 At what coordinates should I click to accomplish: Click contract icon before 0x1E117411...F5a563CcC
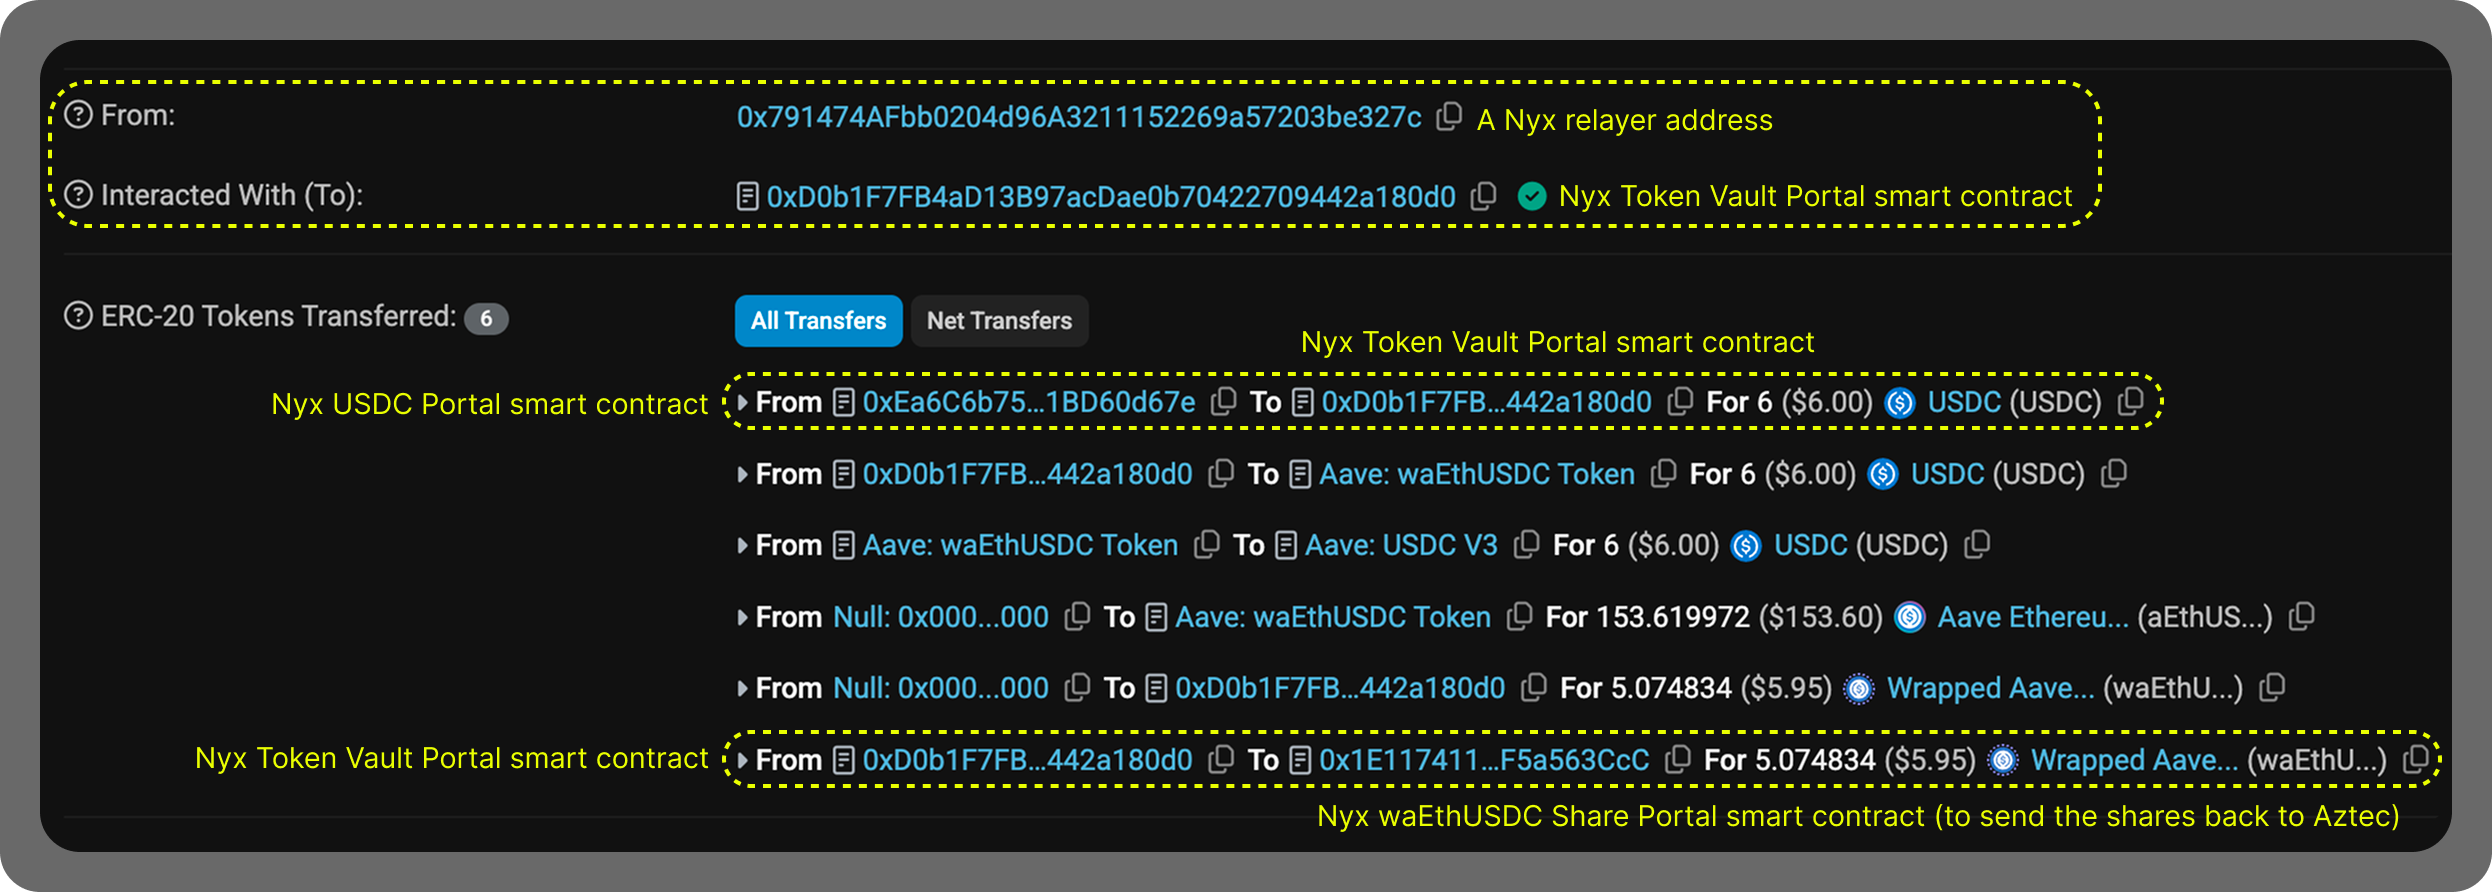pyautogui.click(x=1300, y=760)
